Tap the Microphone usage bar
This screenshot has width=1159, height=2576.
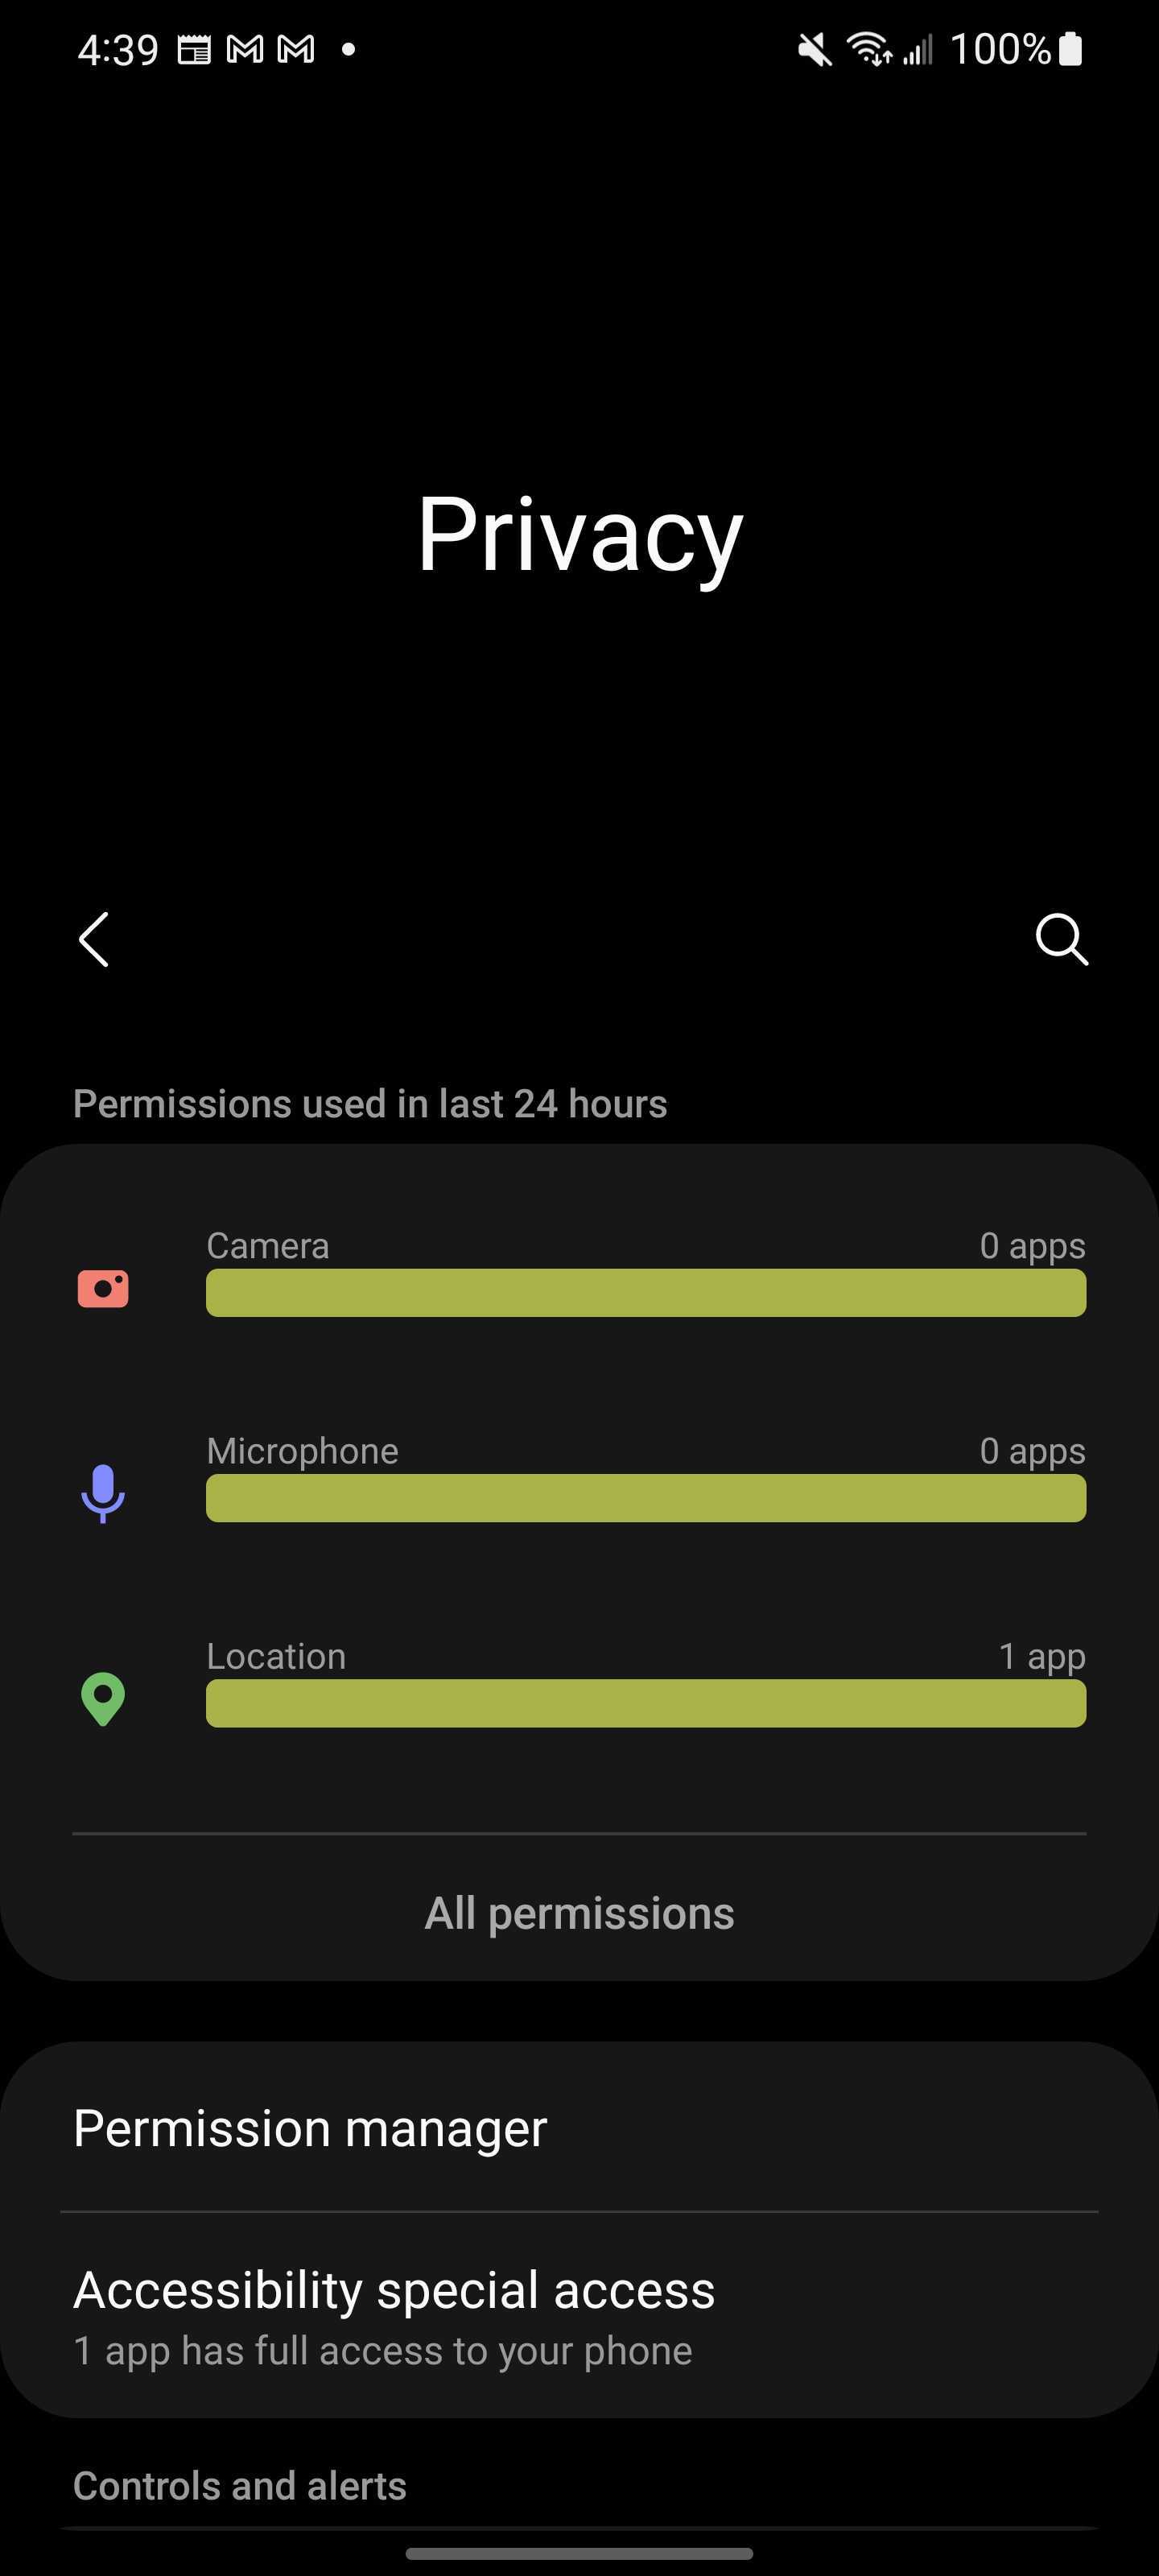(646, 1498)
